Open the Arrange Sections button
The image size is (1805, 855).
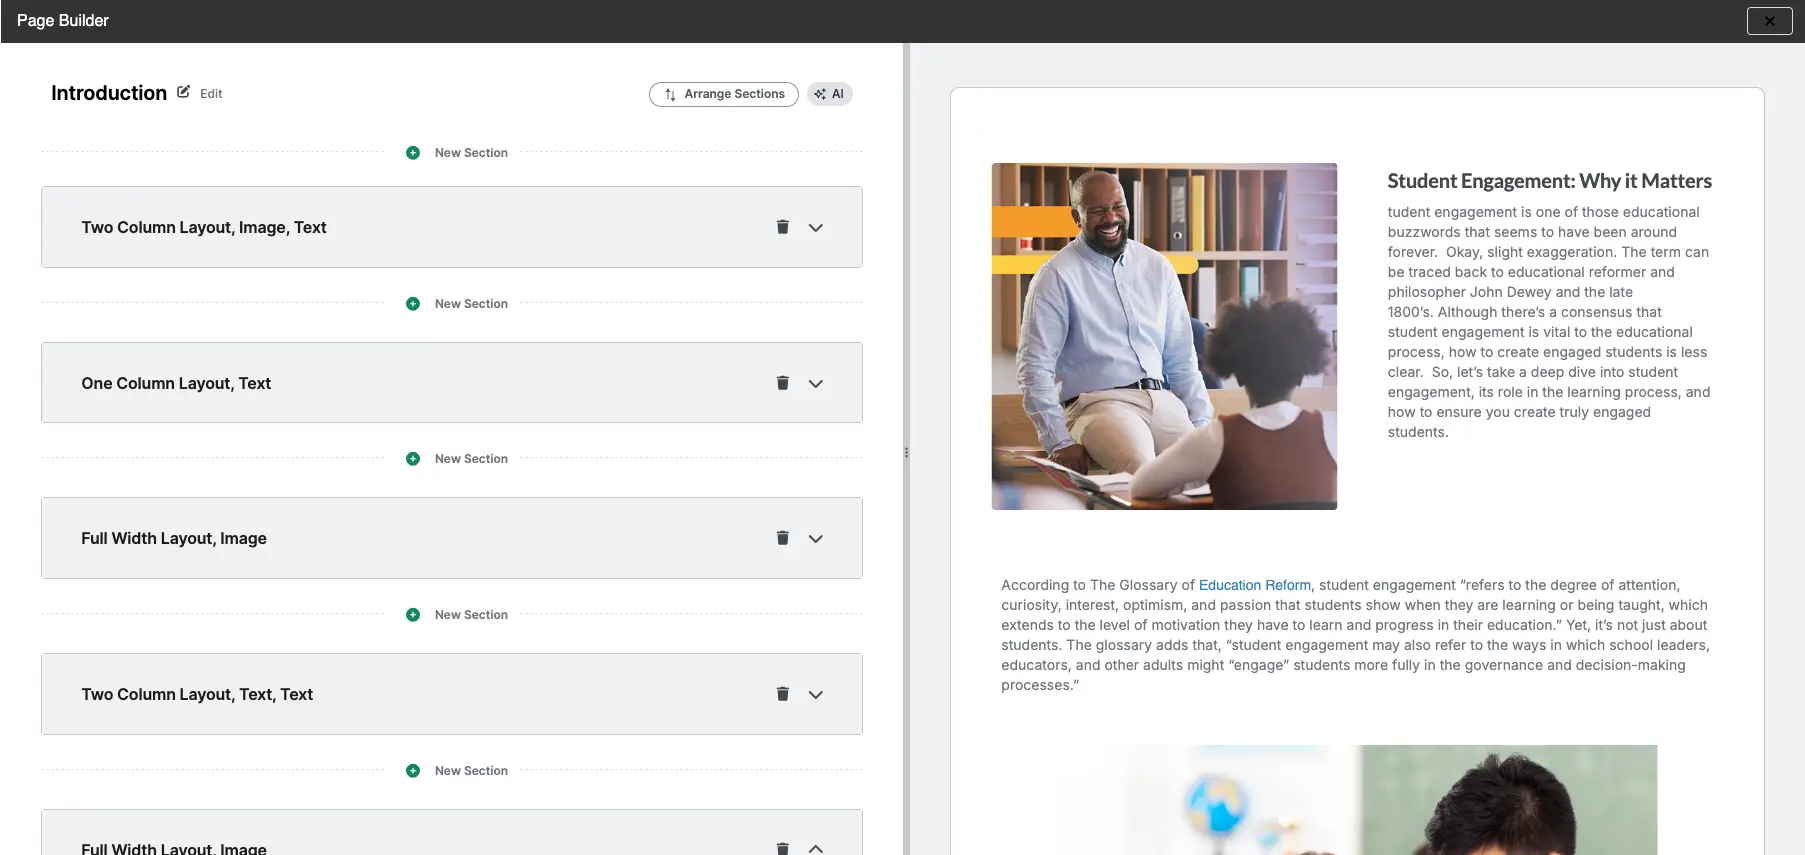[x=724, y=94]
